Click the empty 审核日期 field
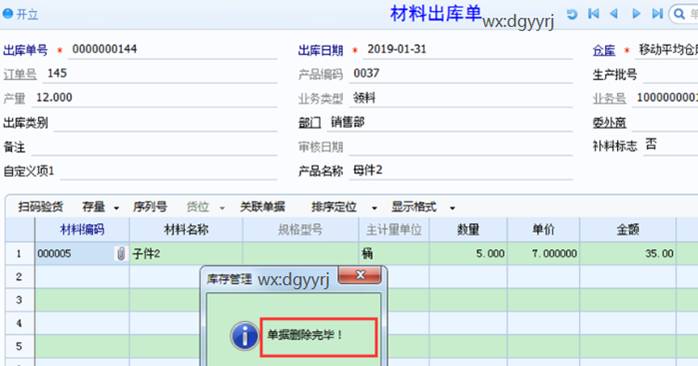This screenshot has width=698, height=366. click(461, 146)
